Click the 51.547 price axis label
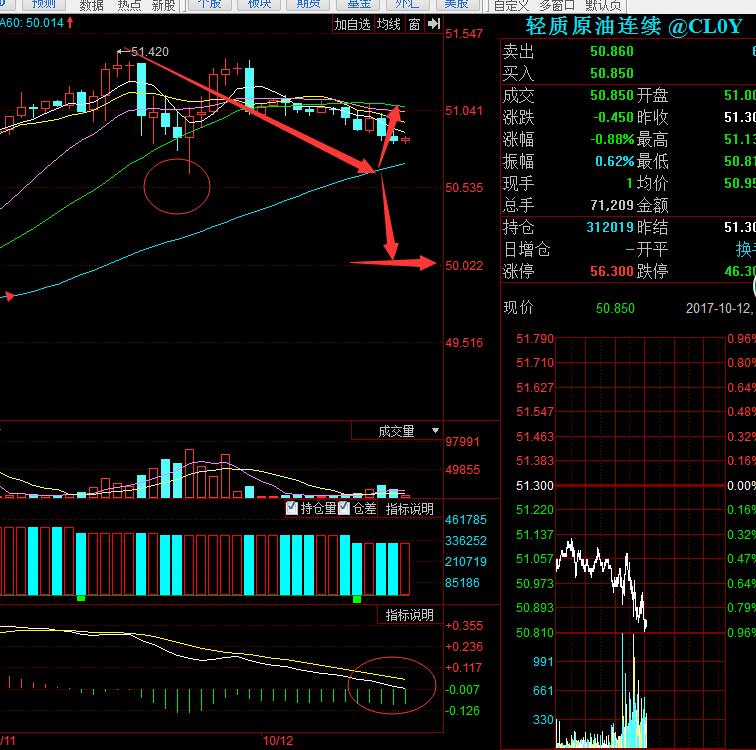 click(464, 34)
